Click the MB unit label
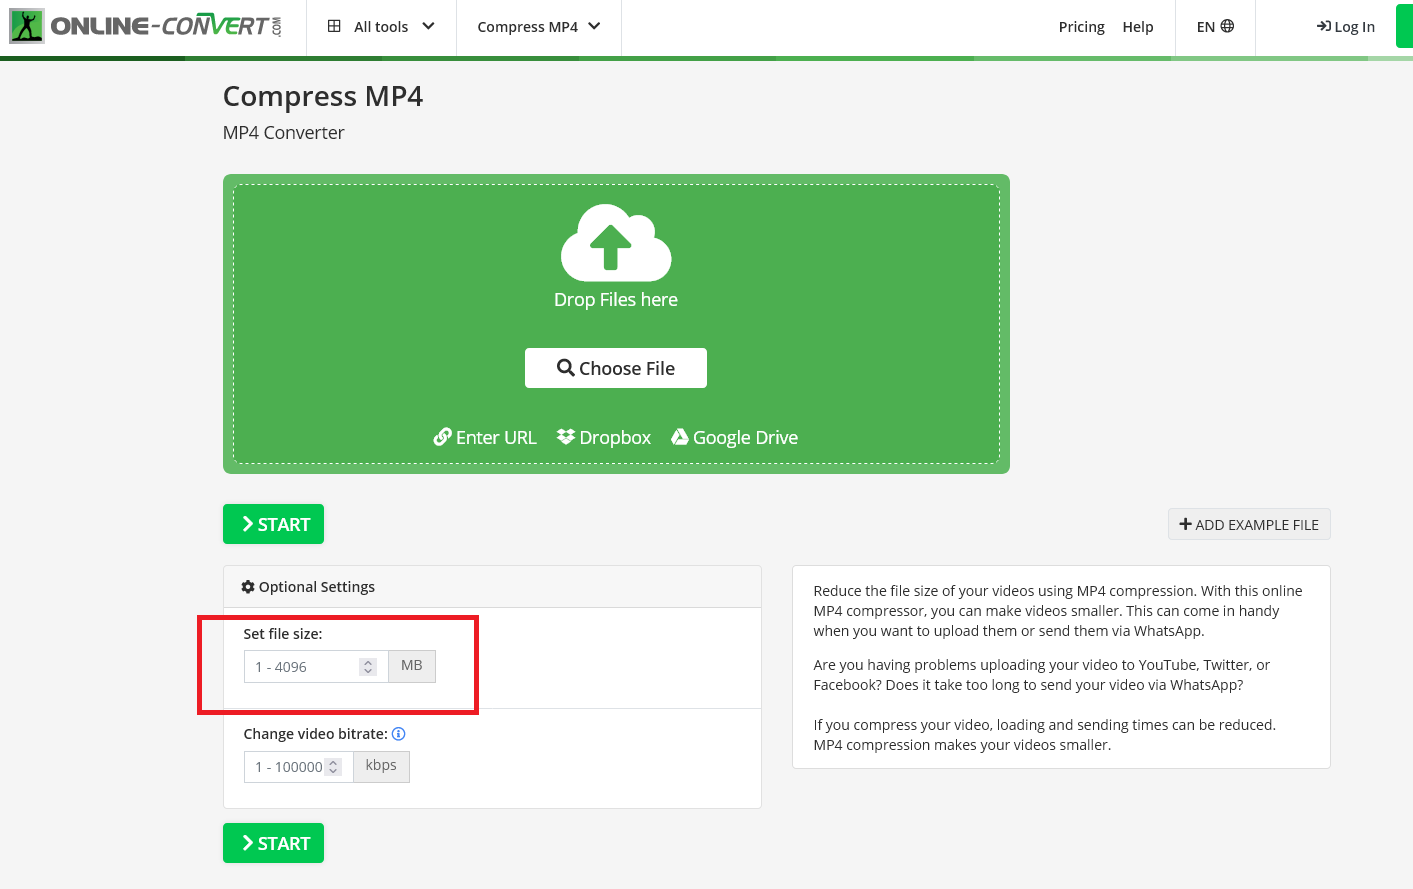The image size is (1413, 889). (x=412, y=666)
